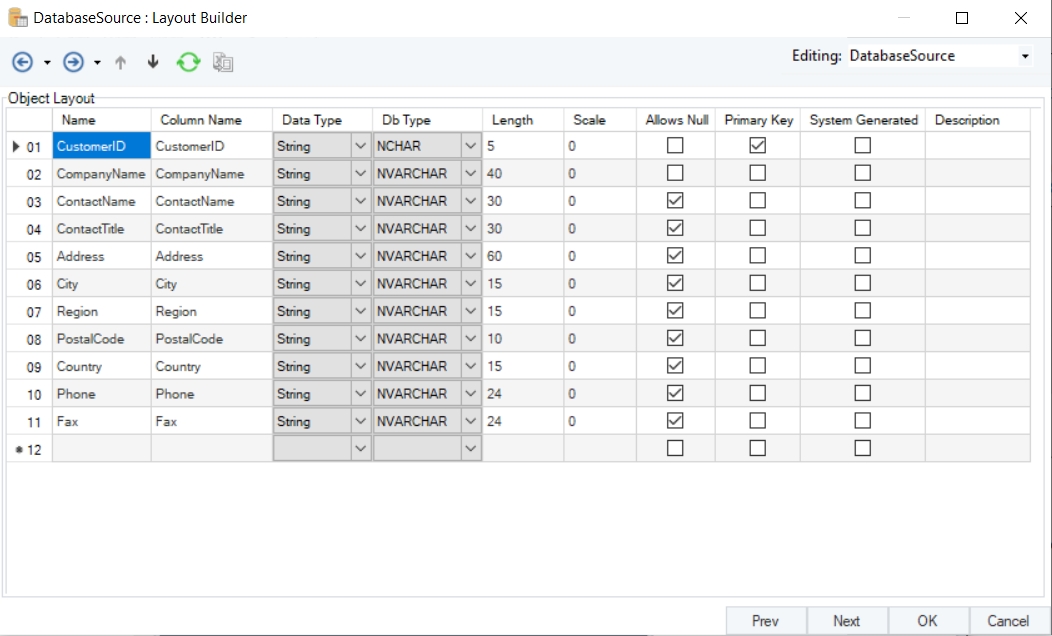Image resolution: width=1052 pixels, height=636 pixels.
Task: Select the row 01 header arrow
Action: [16, 146]
